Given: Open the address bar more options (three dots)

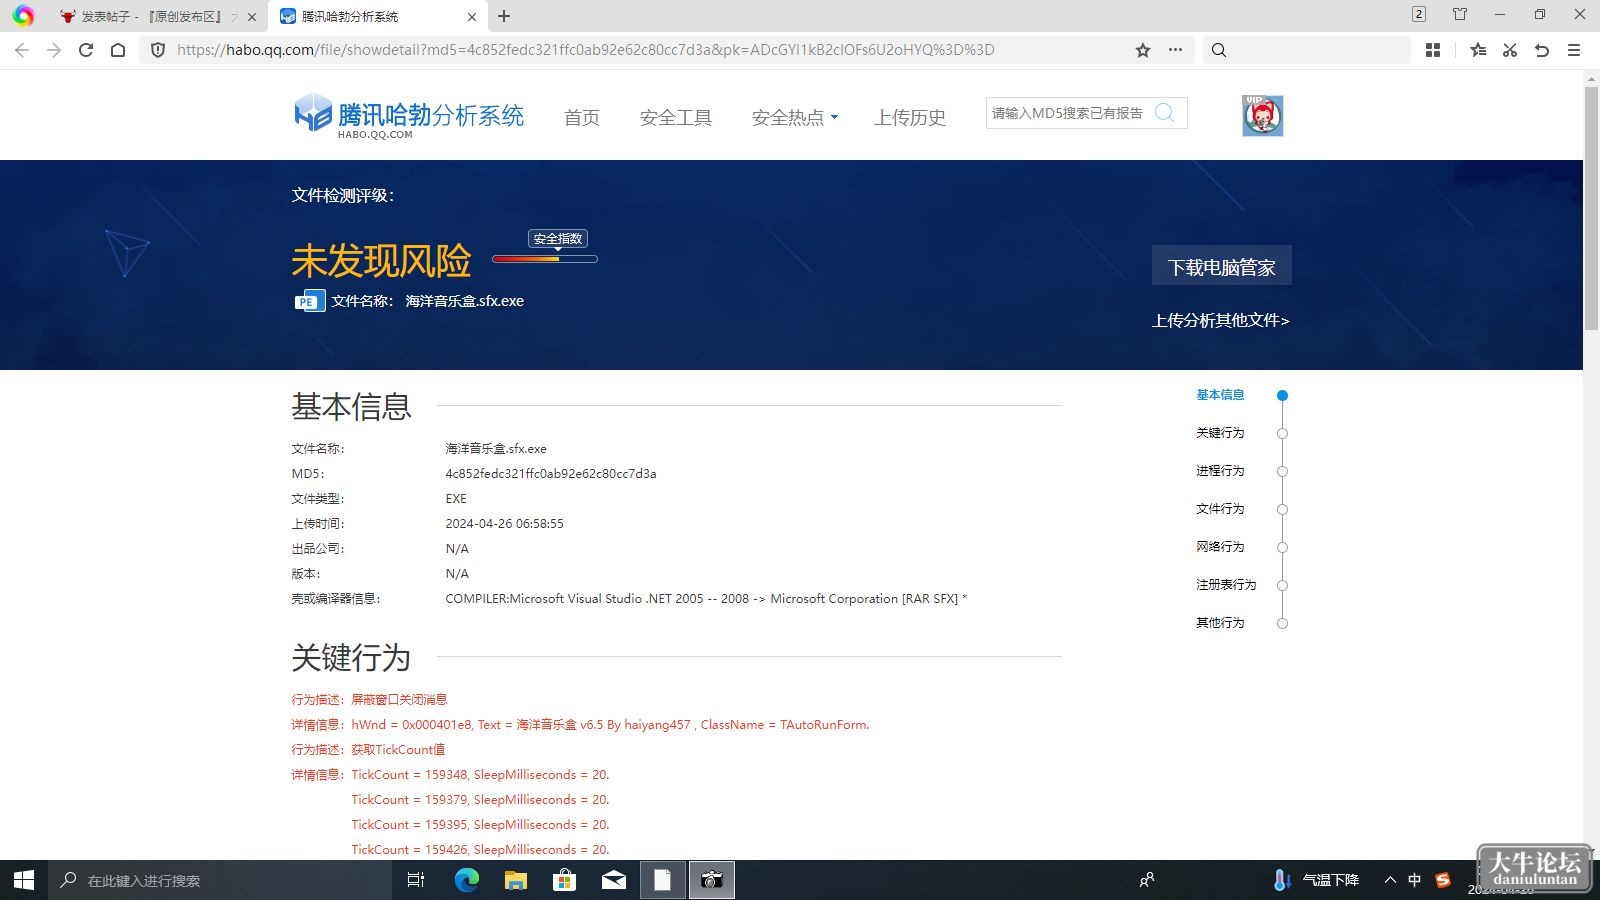Looking at the screenshot, I should 1175,50.
